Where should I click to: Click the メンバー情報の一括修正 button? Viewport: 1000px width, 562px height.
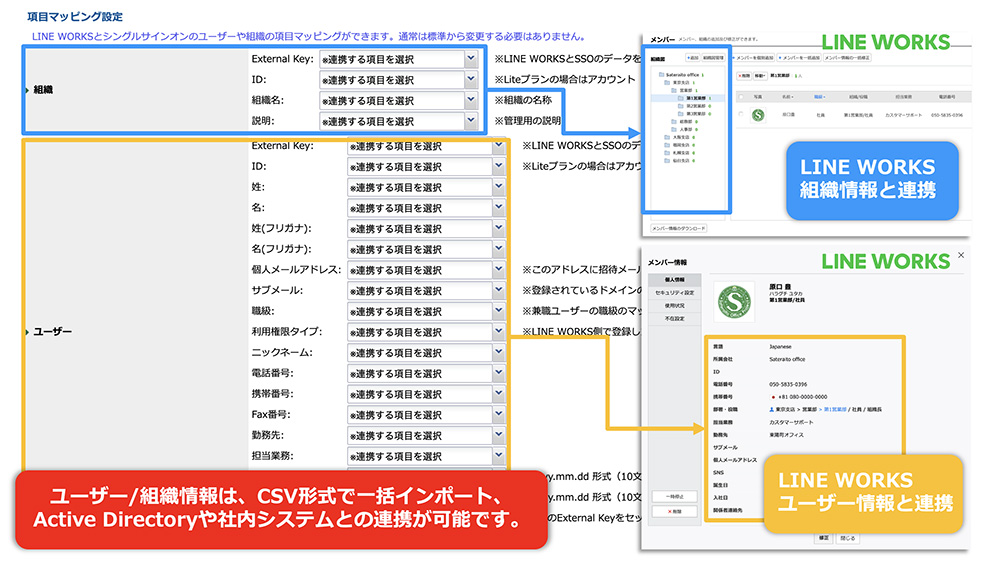[848, 57]
